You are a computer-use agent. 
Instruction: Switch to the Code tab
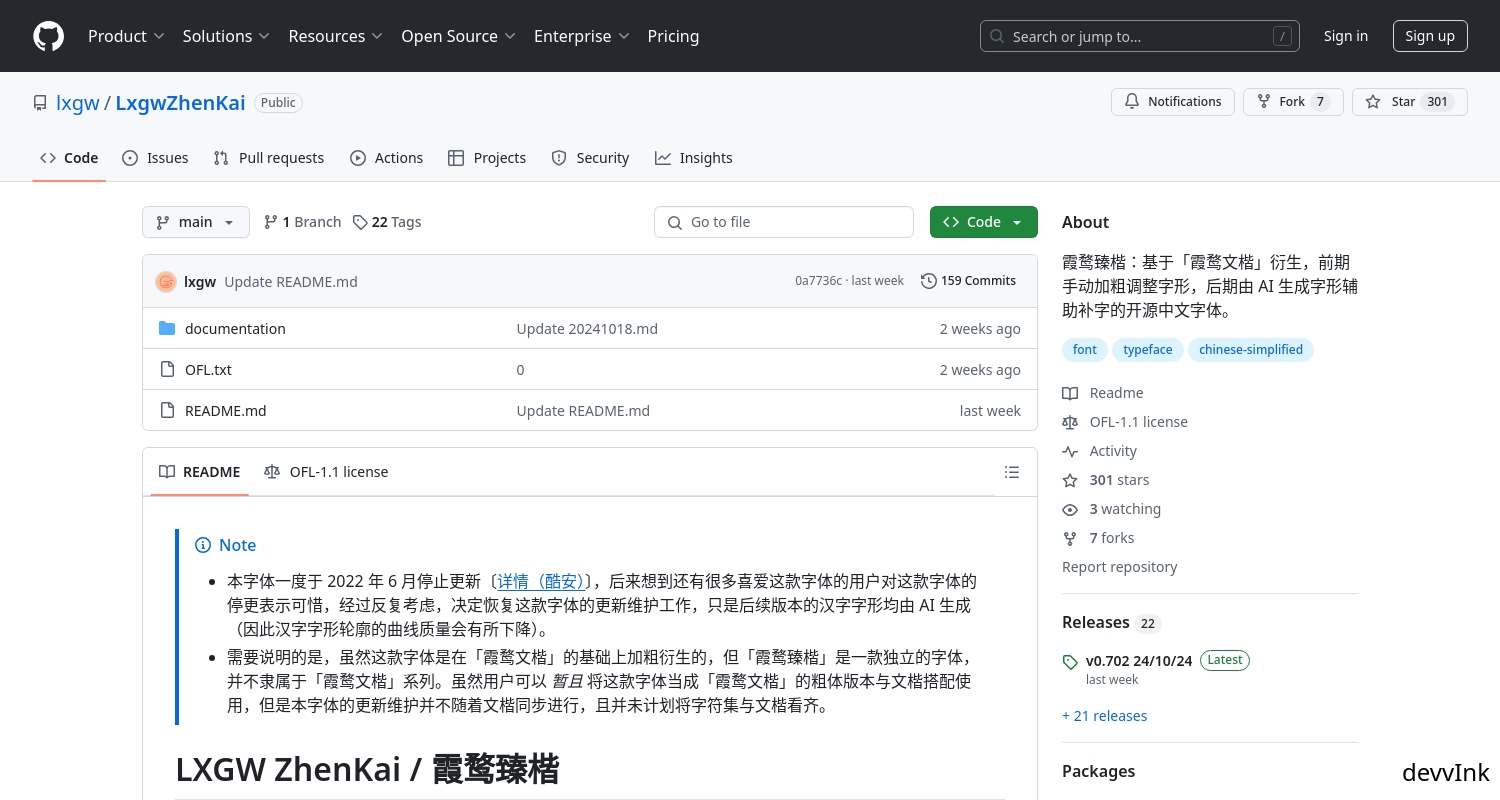point(69,158)
